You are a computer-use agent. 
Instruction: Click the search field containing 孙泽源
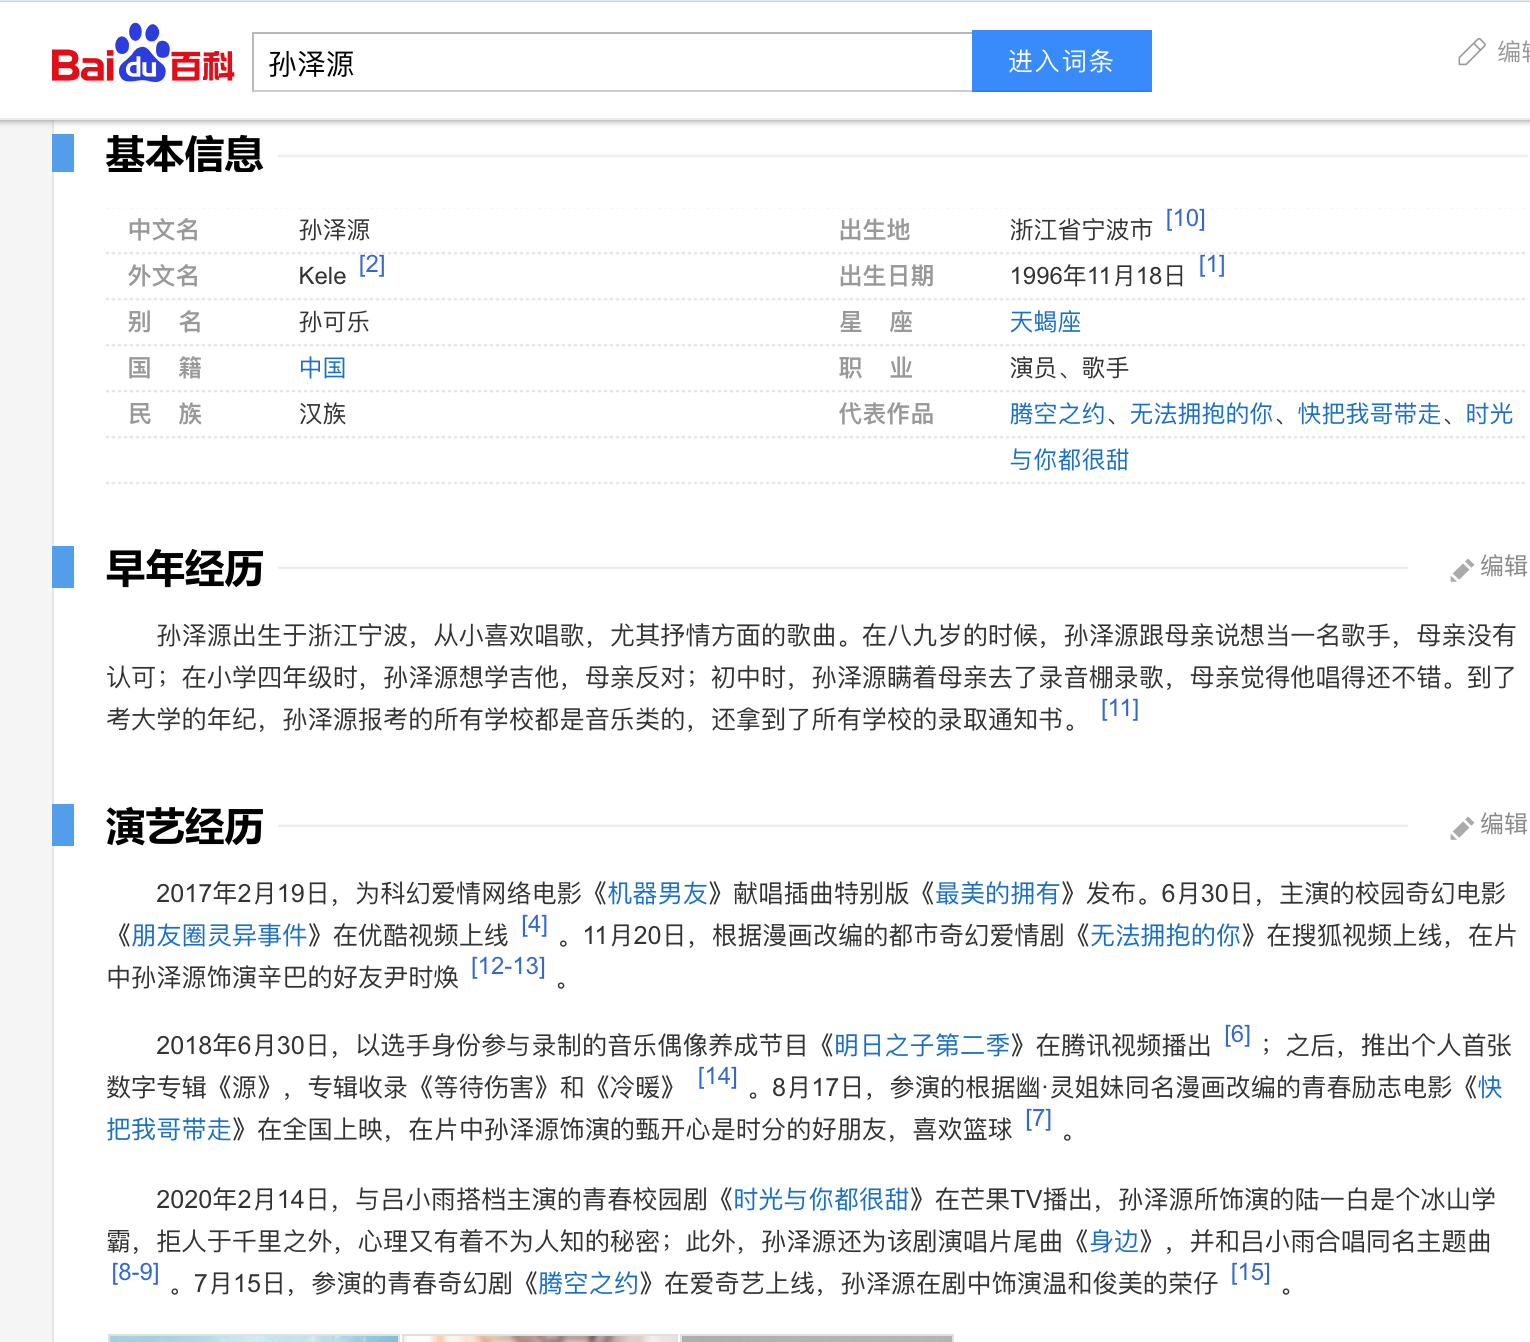pos(612,62)
